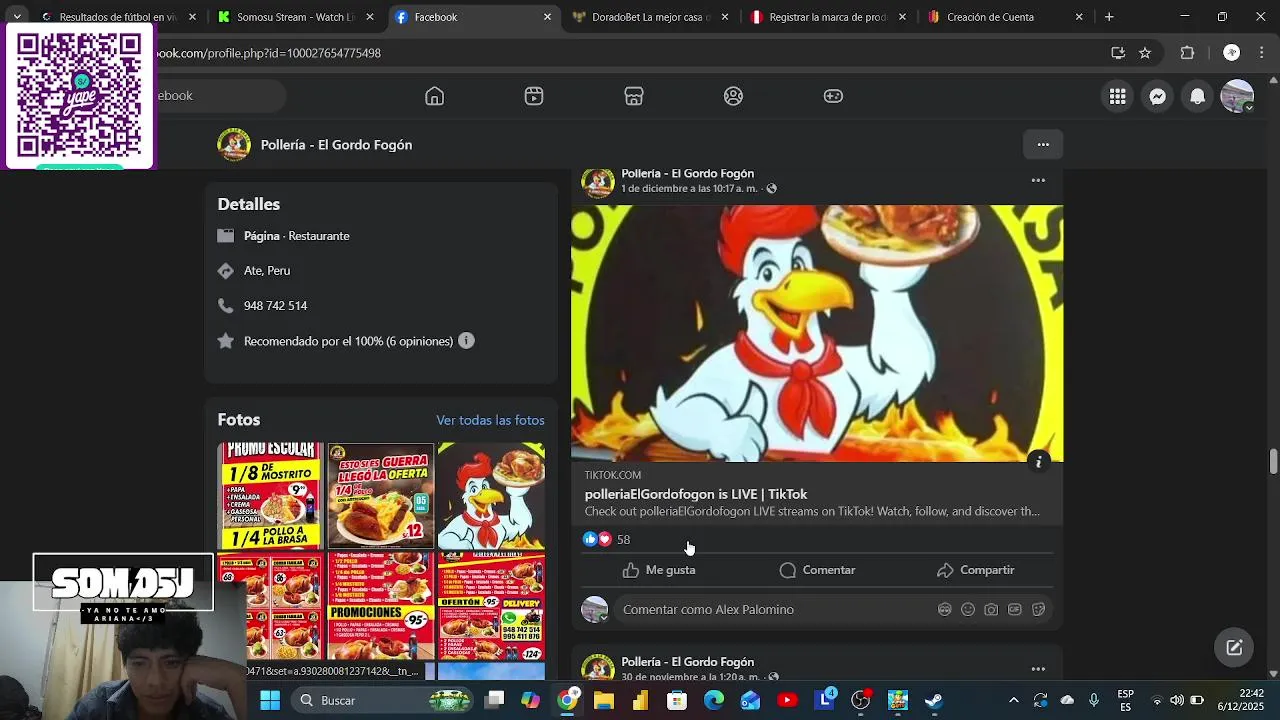View the 58 reactions on the post

point(623,539)
